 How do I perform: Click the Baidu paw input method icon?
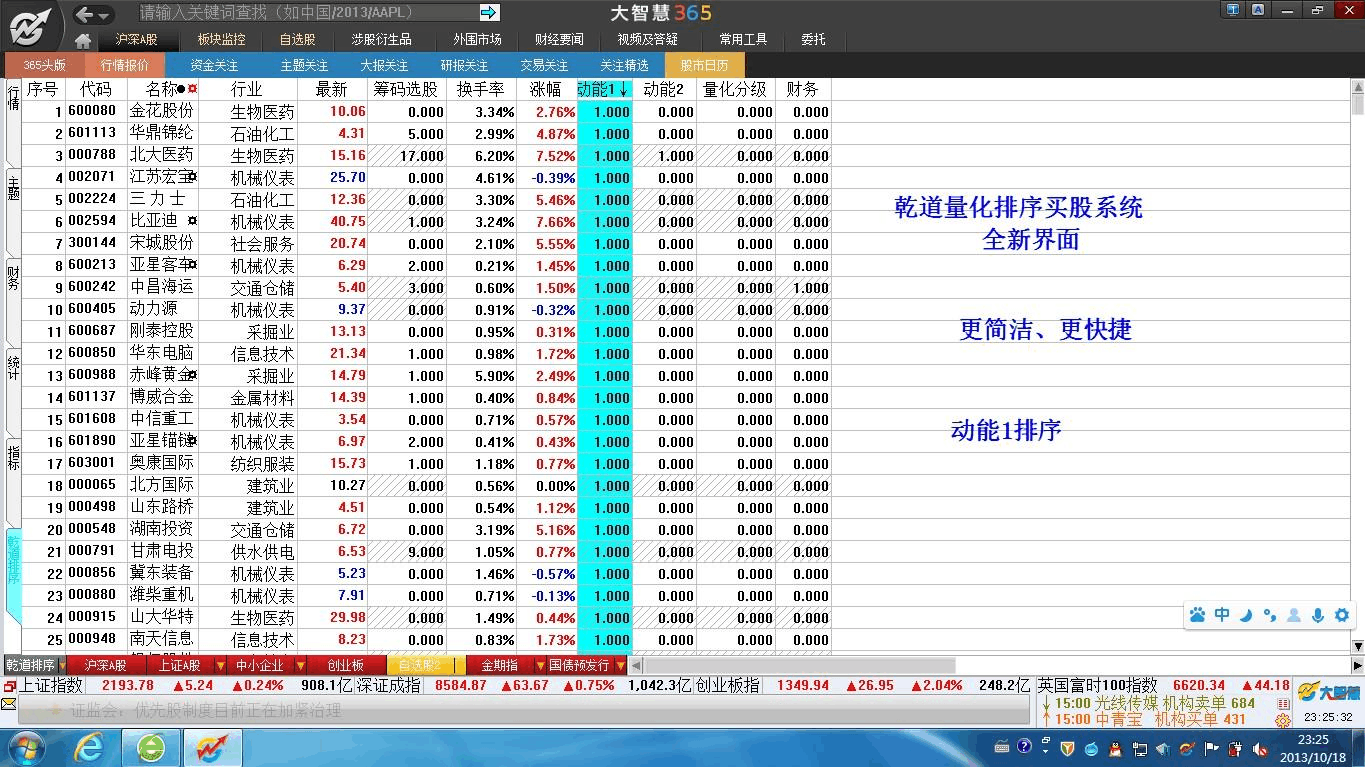coord(1198,615)
